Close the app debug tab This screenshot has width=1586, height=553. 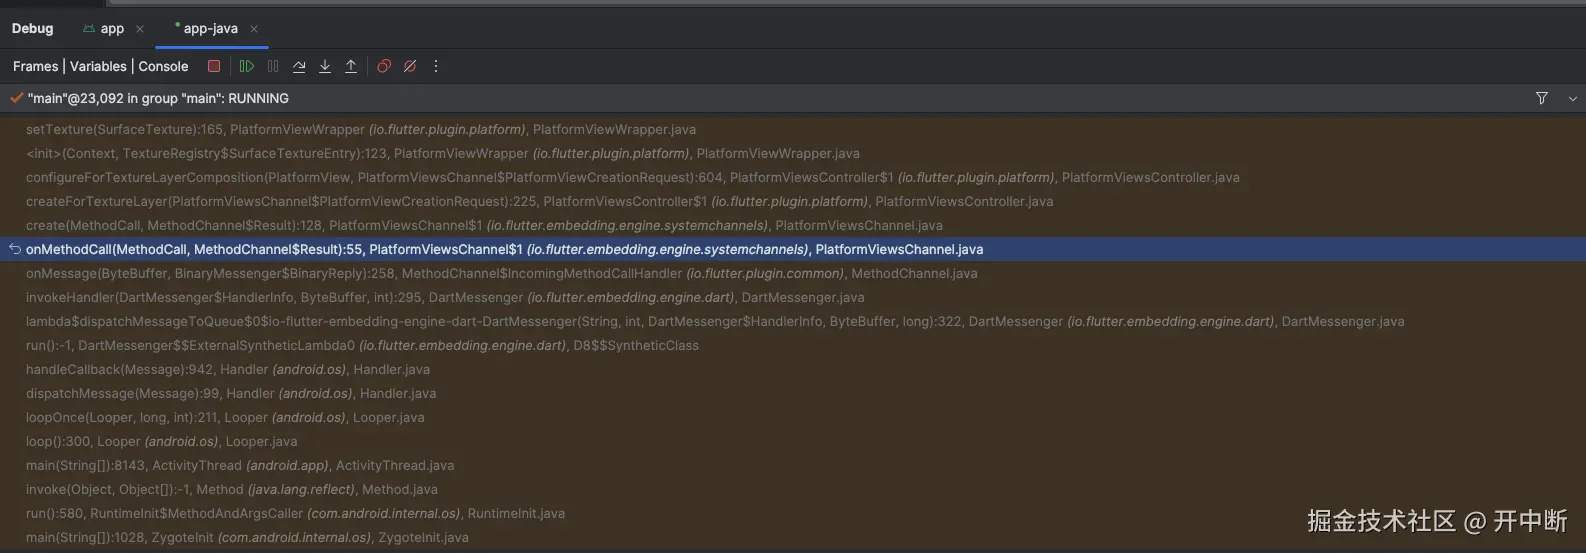140,29
